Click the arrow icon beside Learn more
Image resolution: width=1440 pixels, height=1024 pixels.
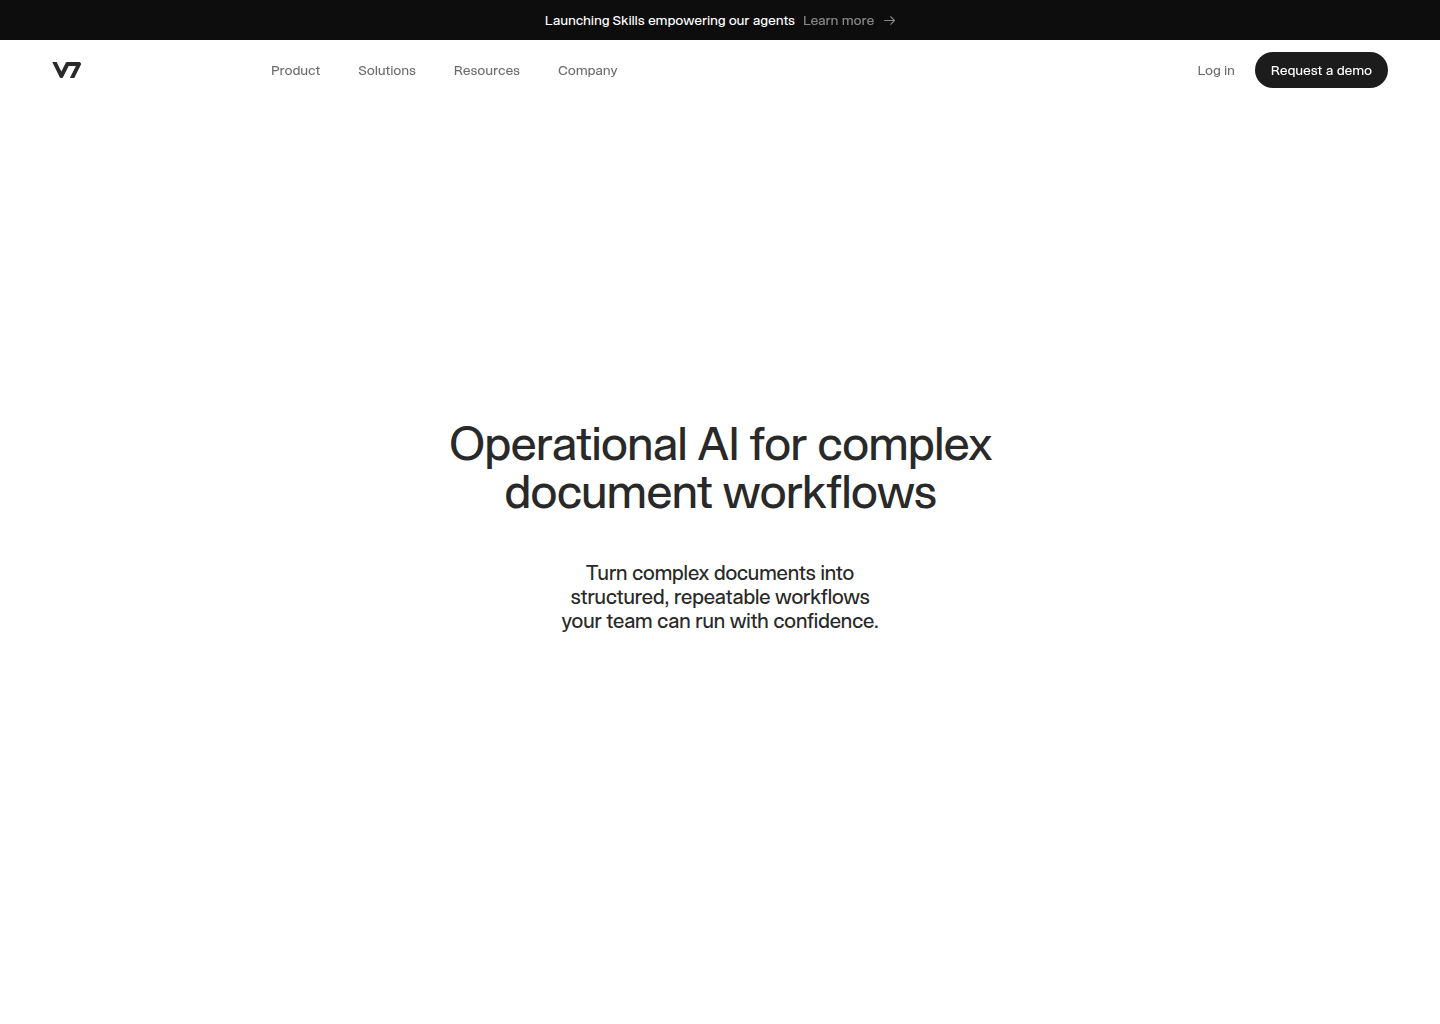tap(889, 20)
